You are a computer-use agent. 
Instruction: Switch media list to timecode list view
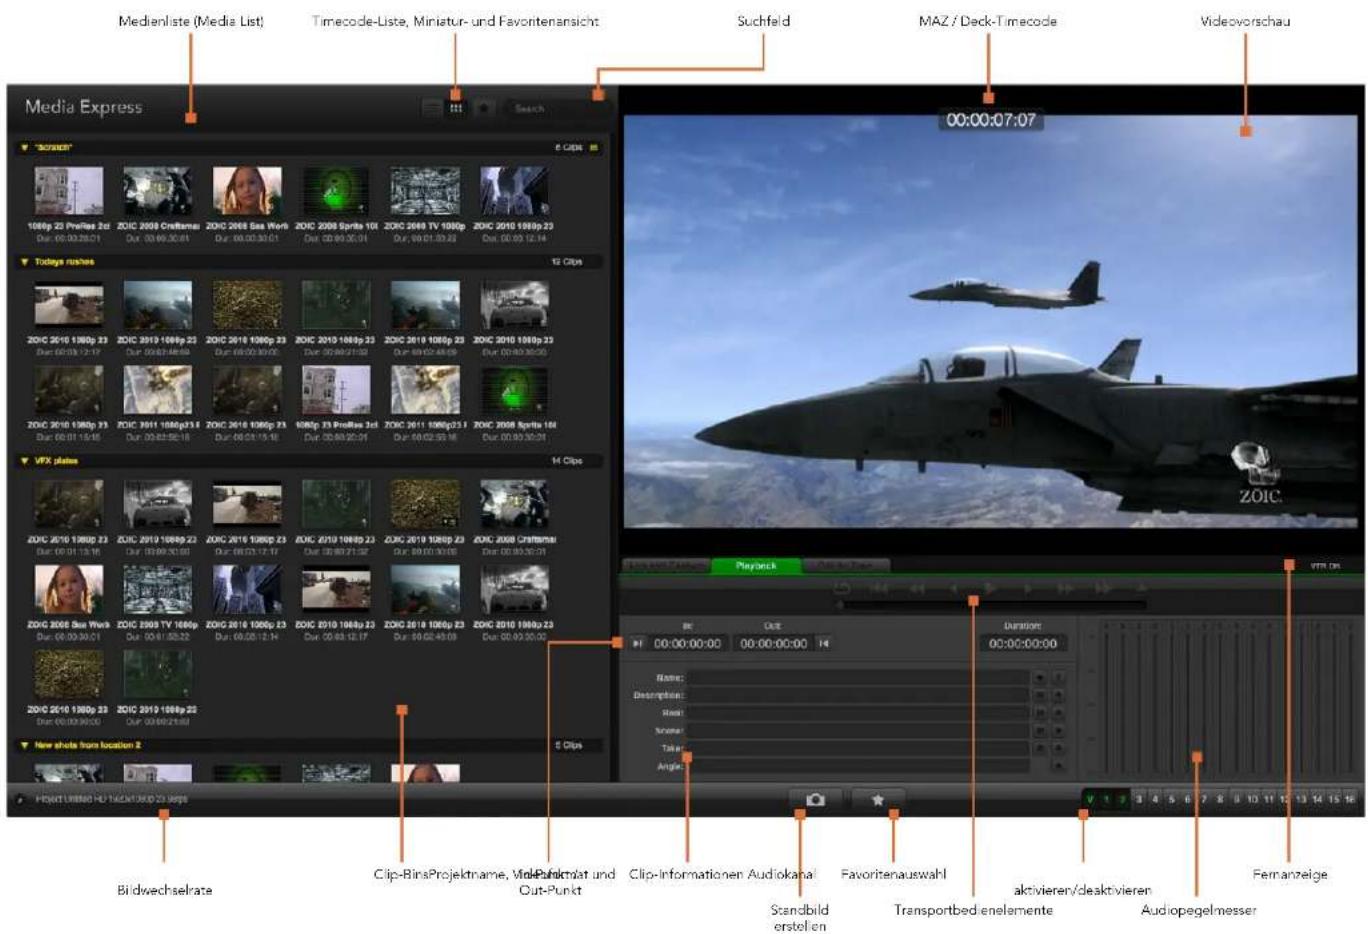(x=432, y=108)
